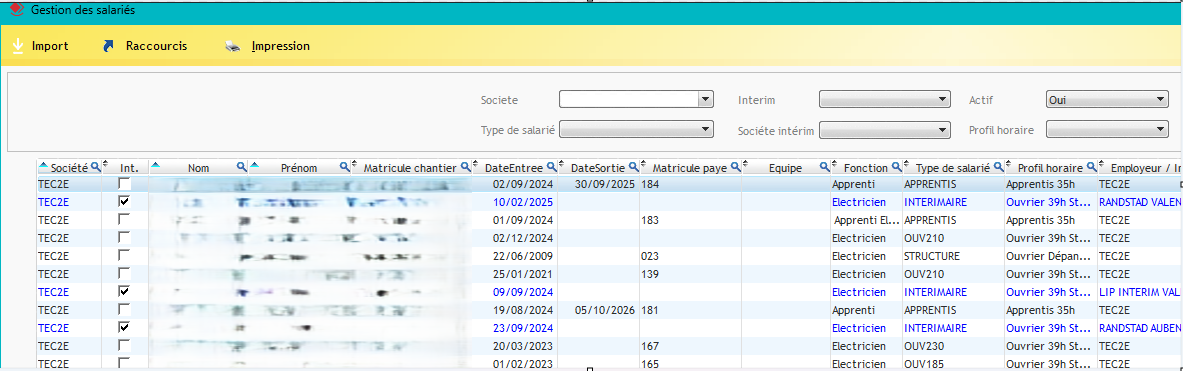The height and width of the screenshot is (371, 1183).
Task: Sort by the Fonction column header
Action: (865, 167)
